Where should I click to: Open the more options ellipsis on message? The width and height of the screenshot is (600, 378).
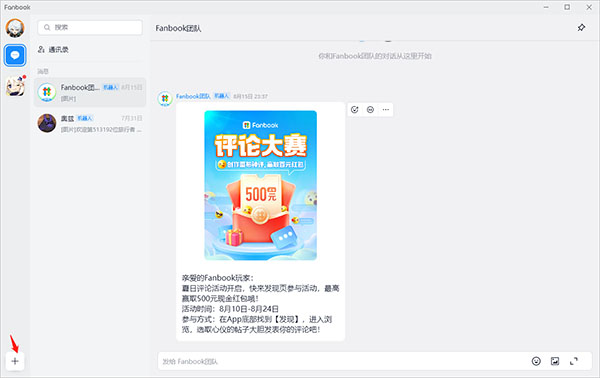(x=386, y=110)
